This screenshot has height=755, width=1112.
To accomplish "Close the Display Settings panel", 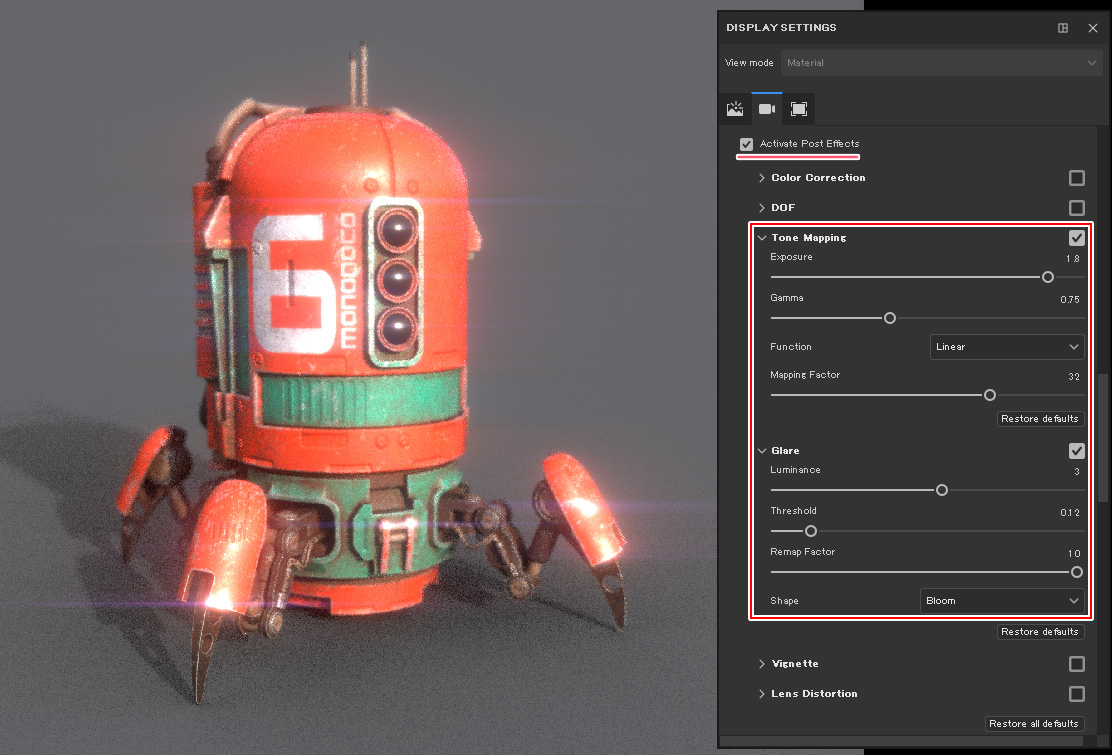I will (x=1093, y=28).
